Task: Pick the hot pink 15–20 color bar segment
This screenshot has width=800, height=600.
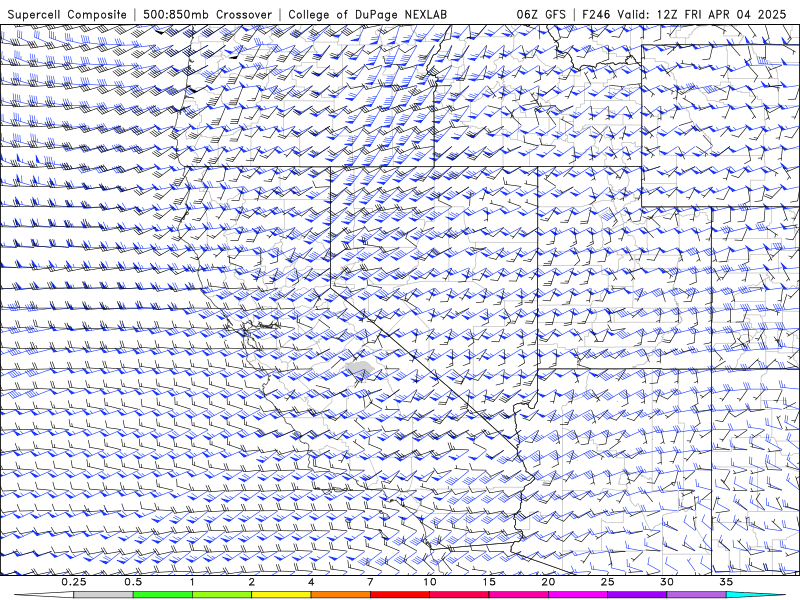Action: pos(518,595)
